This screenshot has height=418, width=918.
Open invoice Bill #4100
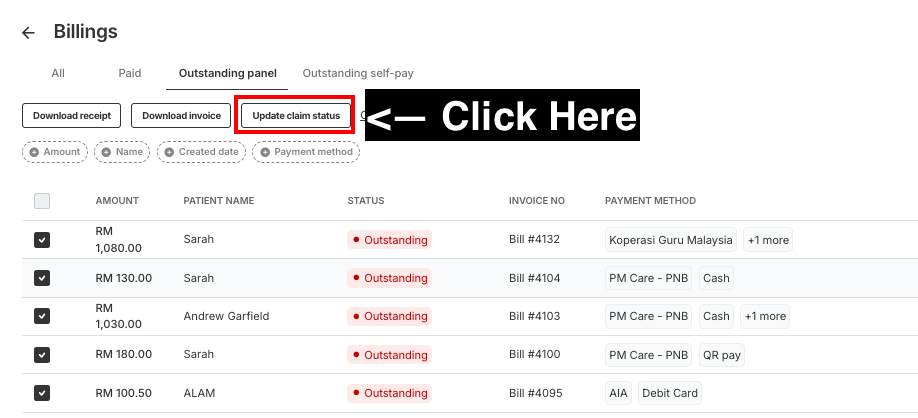535,354
